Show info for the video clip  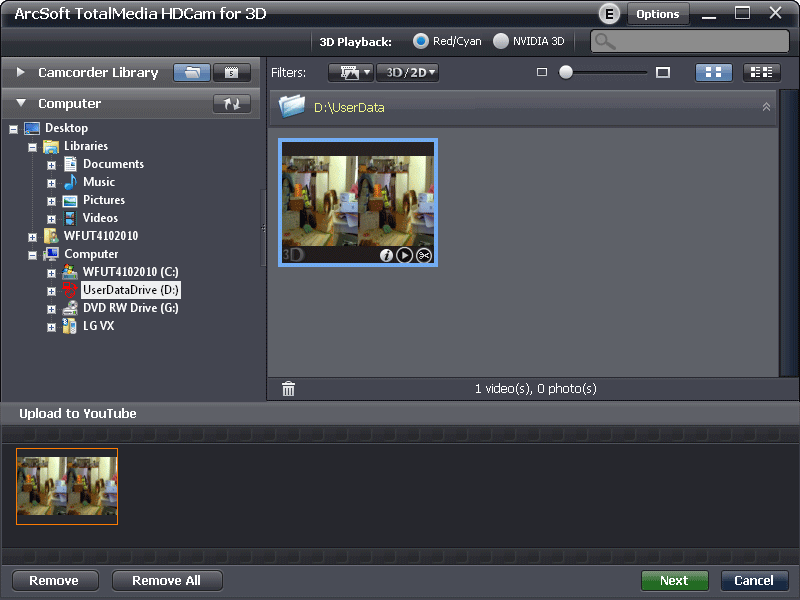tap(386, 255)
